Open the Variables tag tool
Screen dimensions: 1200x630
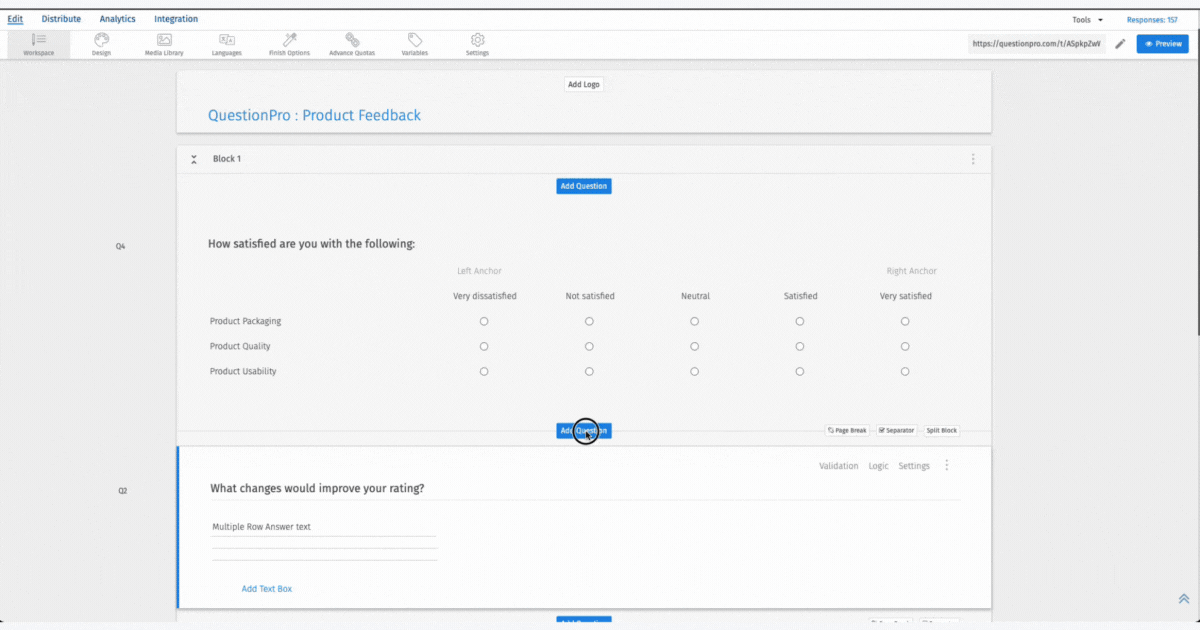pos(415,43)
